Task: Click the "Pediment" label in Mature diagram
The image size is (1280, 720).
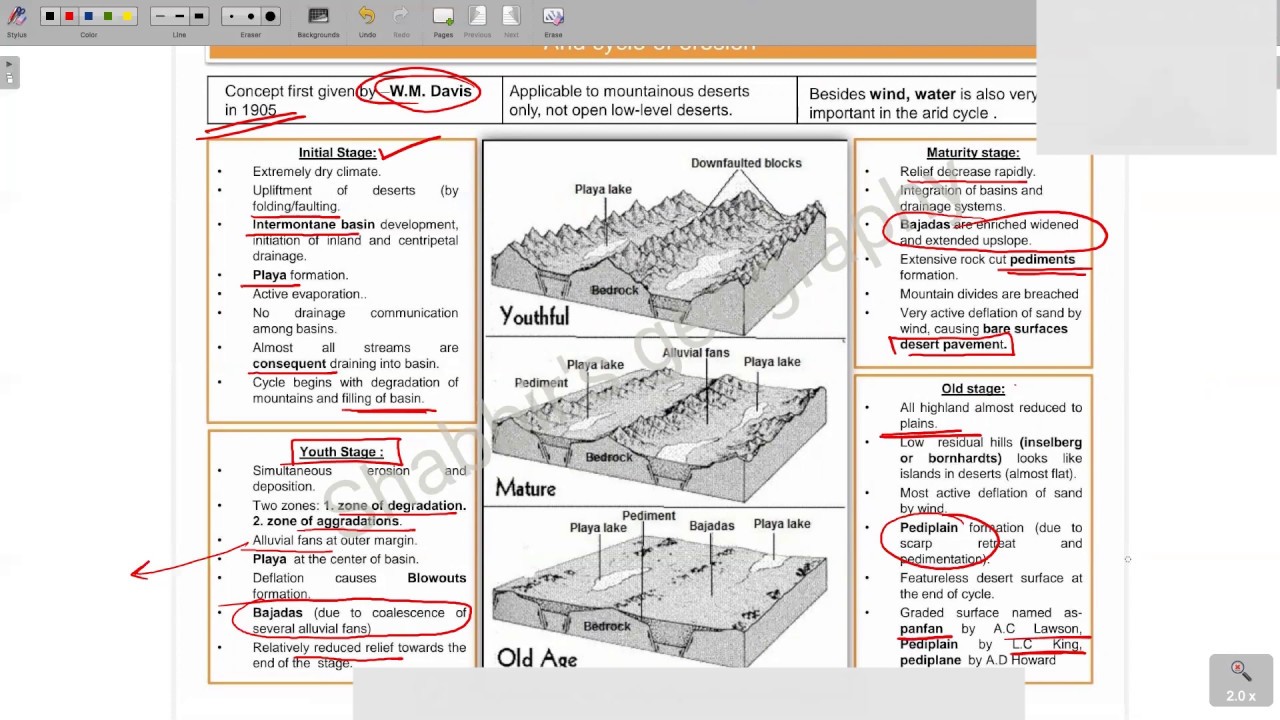Action: (x=541, y=383)
